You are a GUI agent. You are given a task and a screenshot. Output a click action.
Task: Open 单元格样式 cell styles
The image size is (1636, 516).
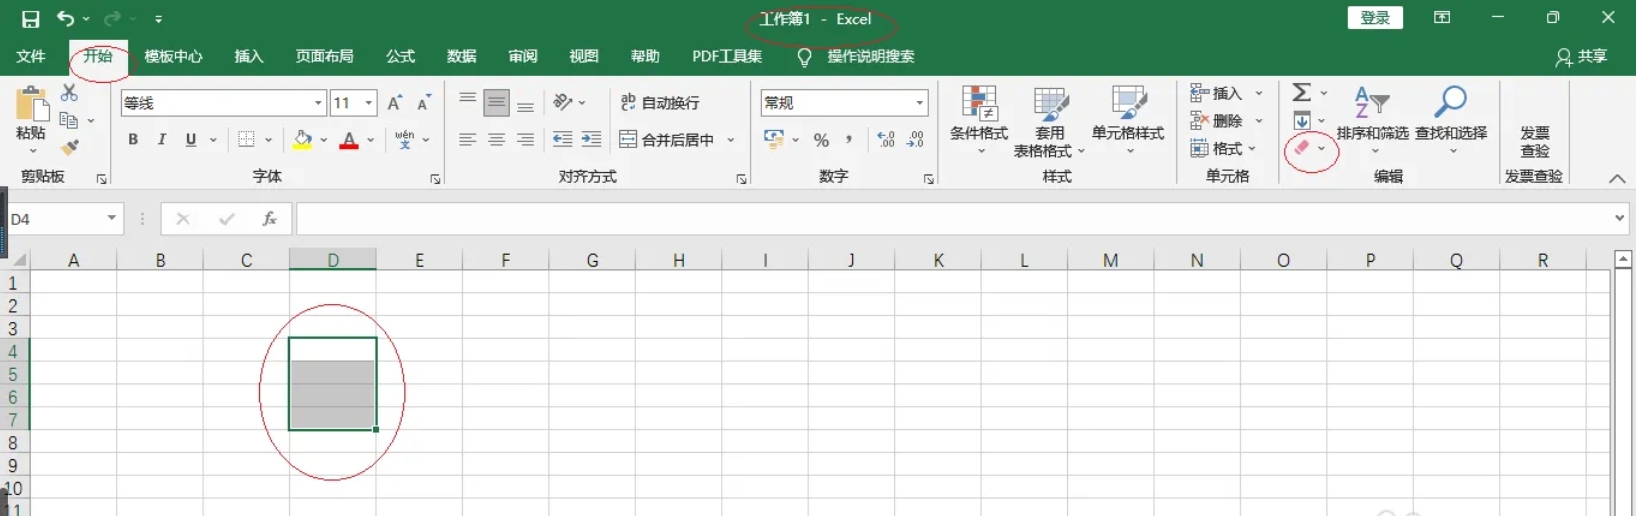[x=1128, y=121]
